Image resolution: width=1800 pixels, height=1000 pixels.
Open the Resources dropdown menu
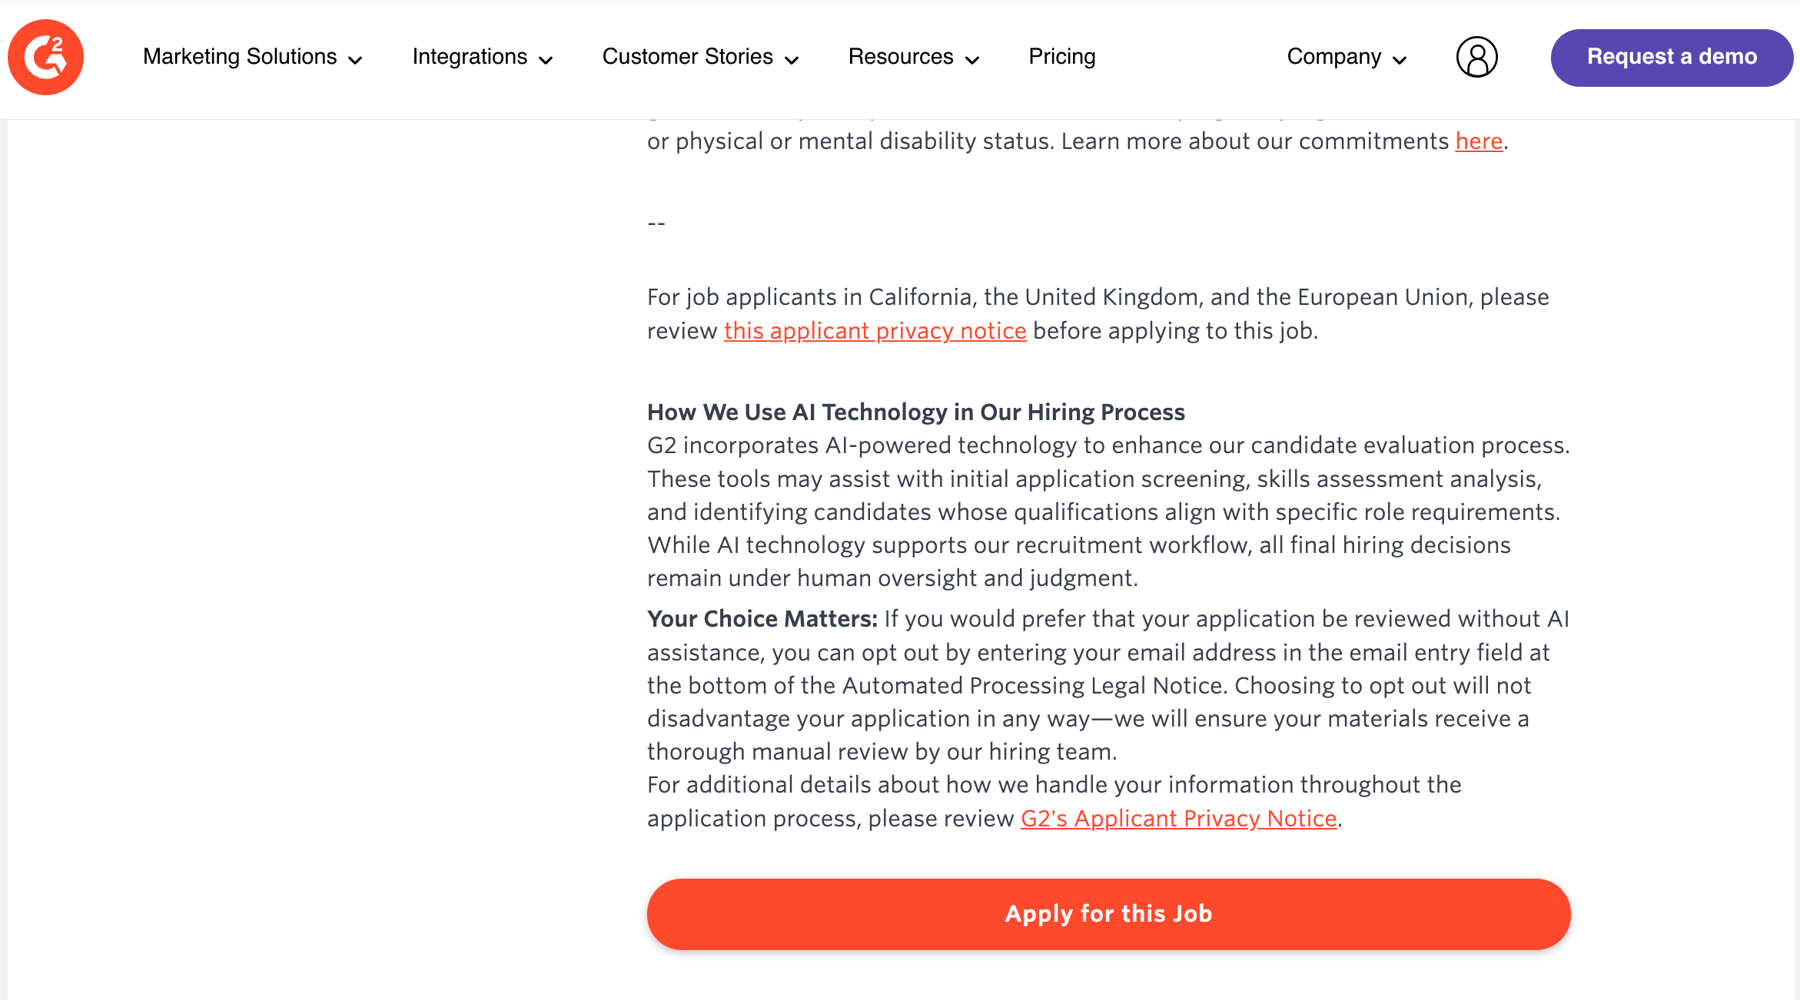[913, 57]
